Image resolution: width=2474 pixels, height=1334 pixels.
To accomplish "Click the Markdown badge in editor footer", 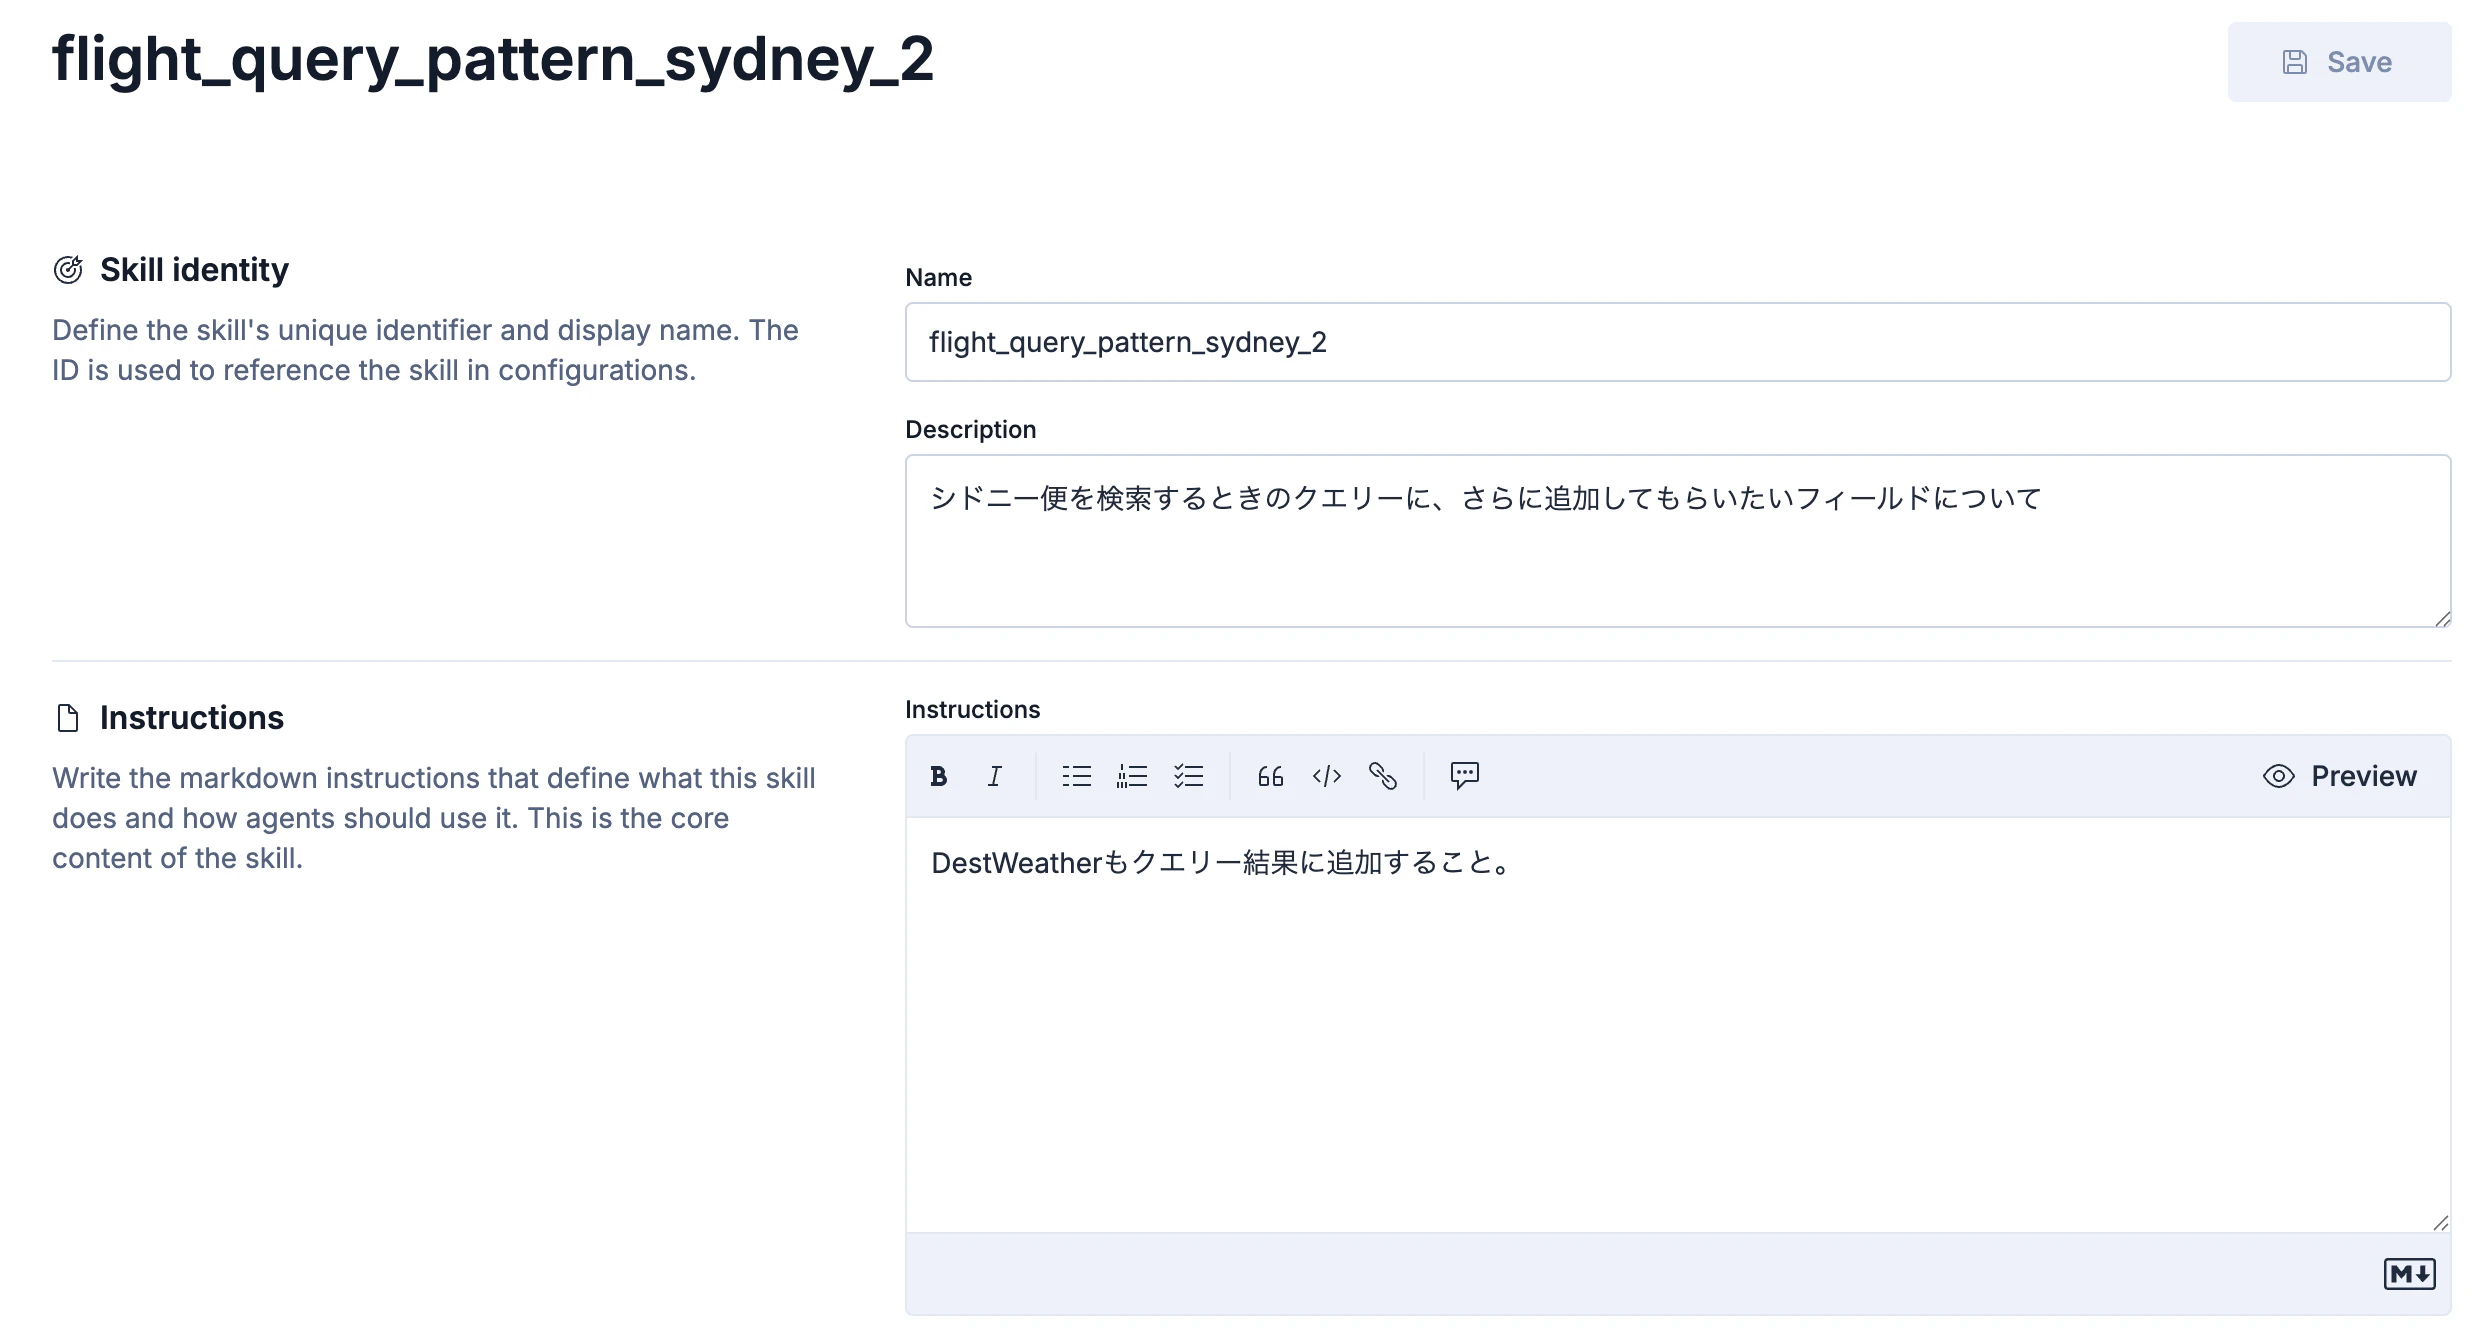I will coord(2409,1274).
